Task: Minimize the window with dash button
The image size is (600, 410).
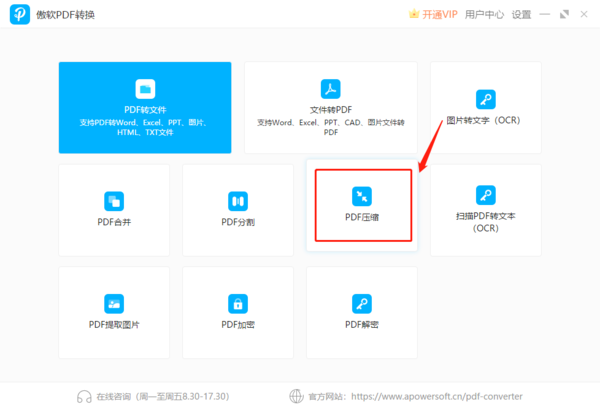Action: [x=545, y=15]
